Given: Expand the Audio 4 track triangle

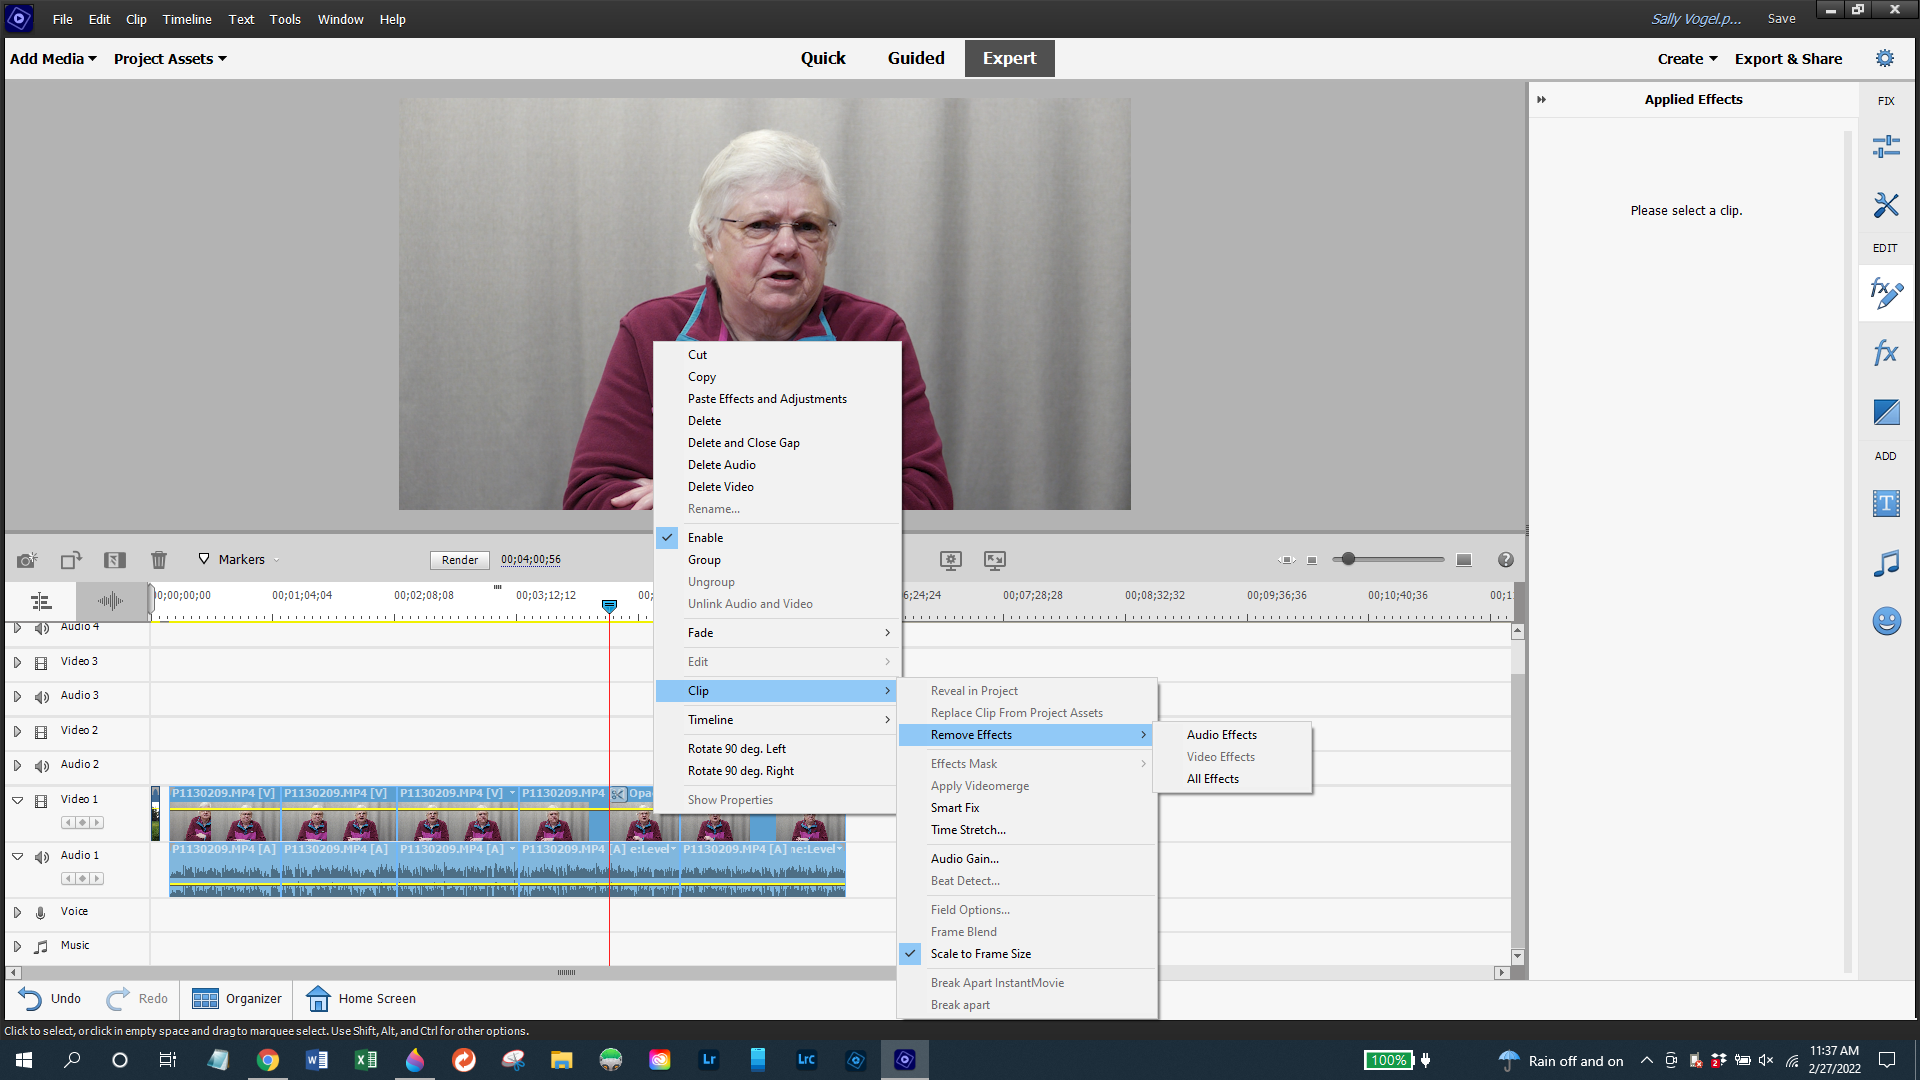Looking at the screenshot, I should pyautogui.click(x=17, y=627).
